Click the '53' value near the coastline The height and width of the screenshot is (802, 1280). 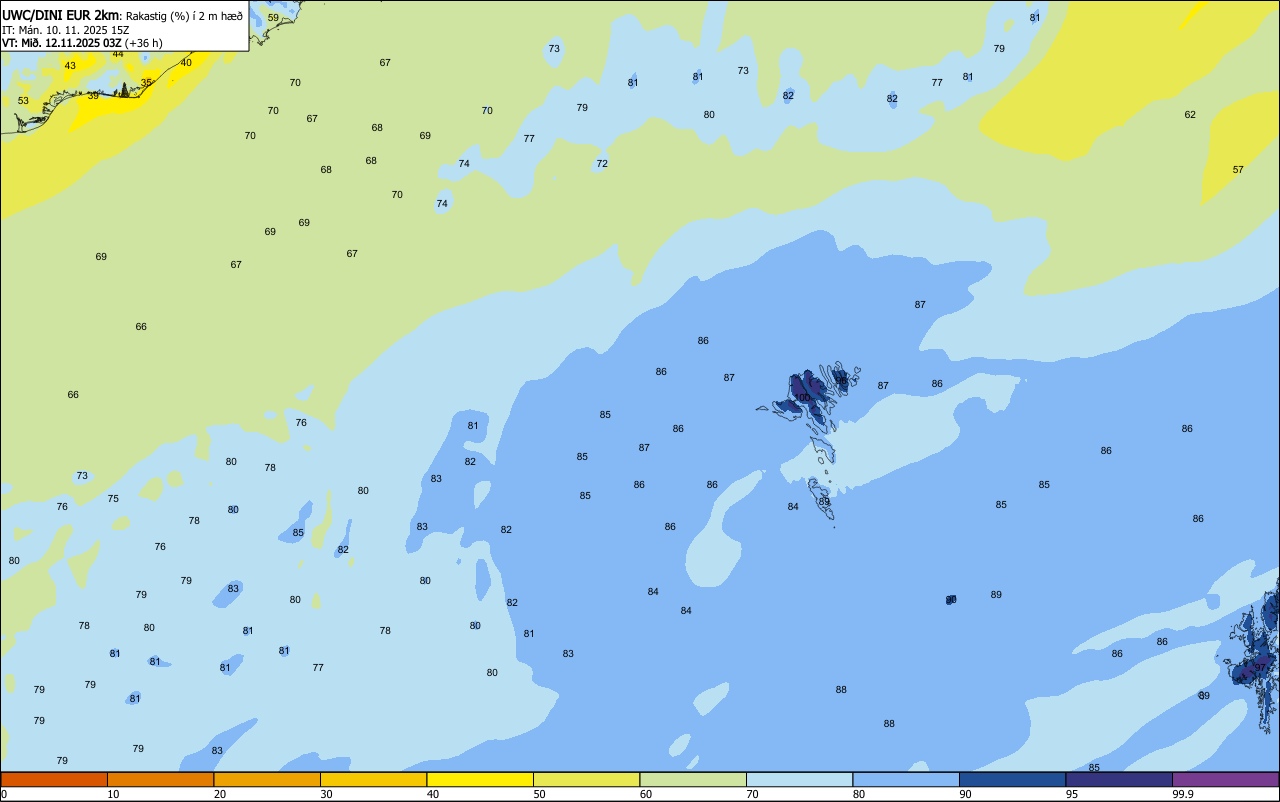[x=24, y=101]
